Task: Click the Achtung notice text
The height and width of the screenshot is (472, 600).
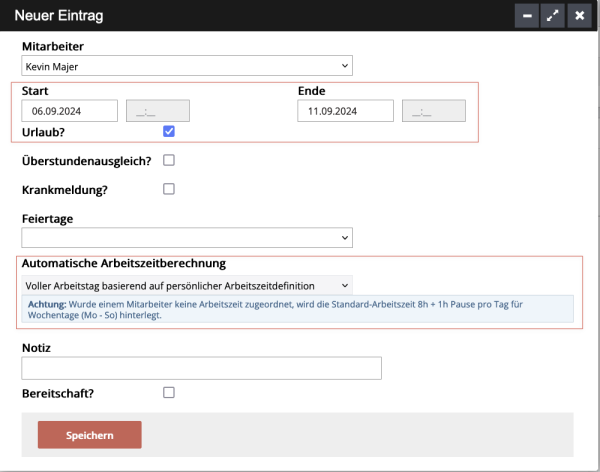Action: (300, 309)
